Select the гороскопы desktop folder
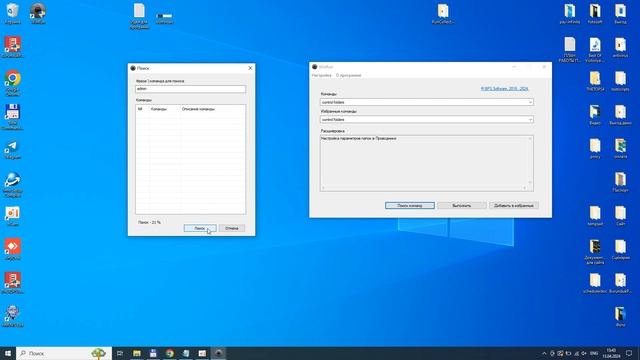This screenshot has height=360, width=640. [x=620, y=81]
